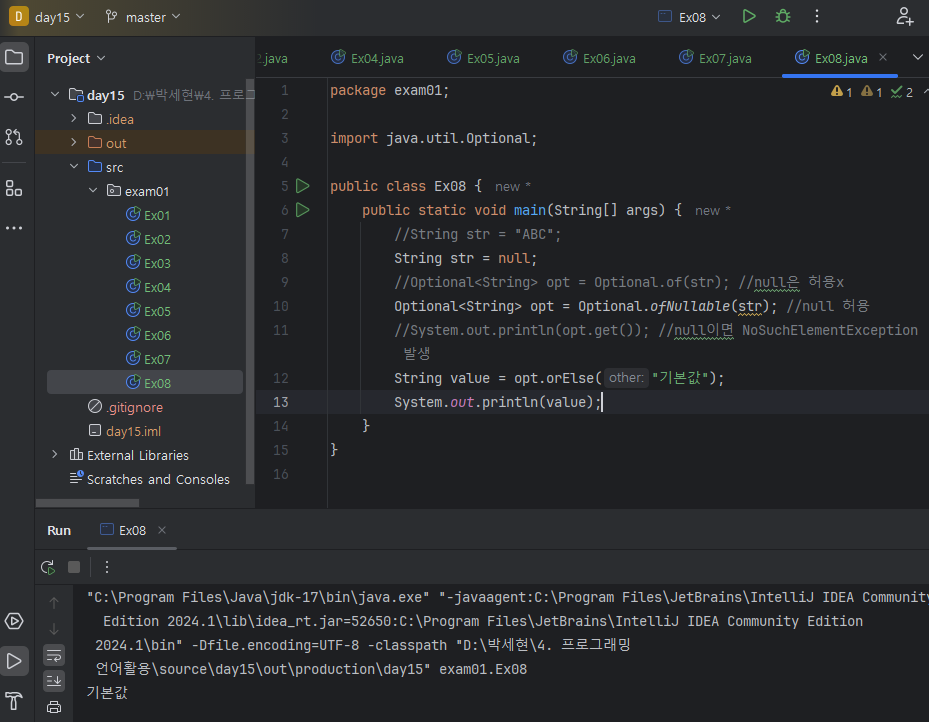Click the run gutter icon beside main method
The height and width of the screenshot is (722, 929).
click(303, 210)
